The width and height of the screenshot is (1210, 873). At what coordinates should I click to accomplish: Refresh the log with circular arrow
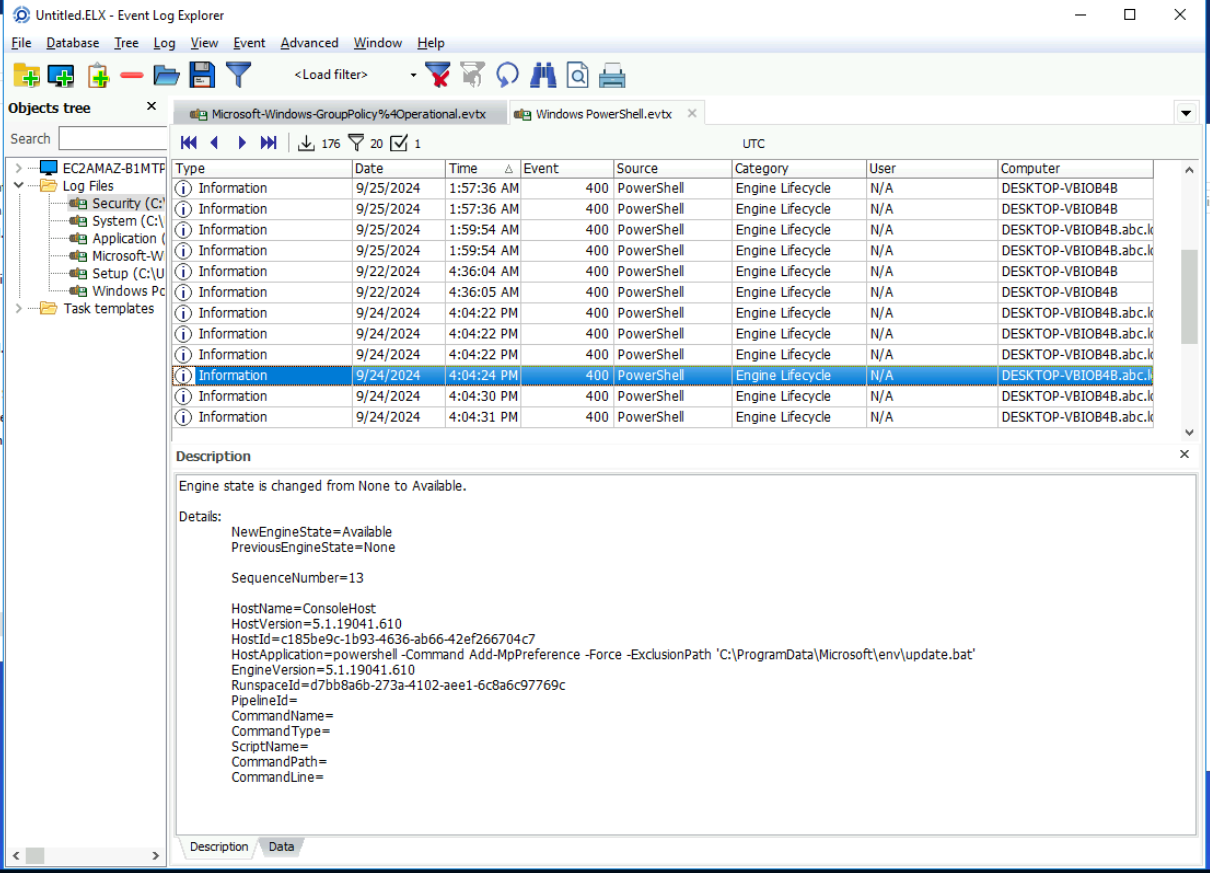point(508,75)
